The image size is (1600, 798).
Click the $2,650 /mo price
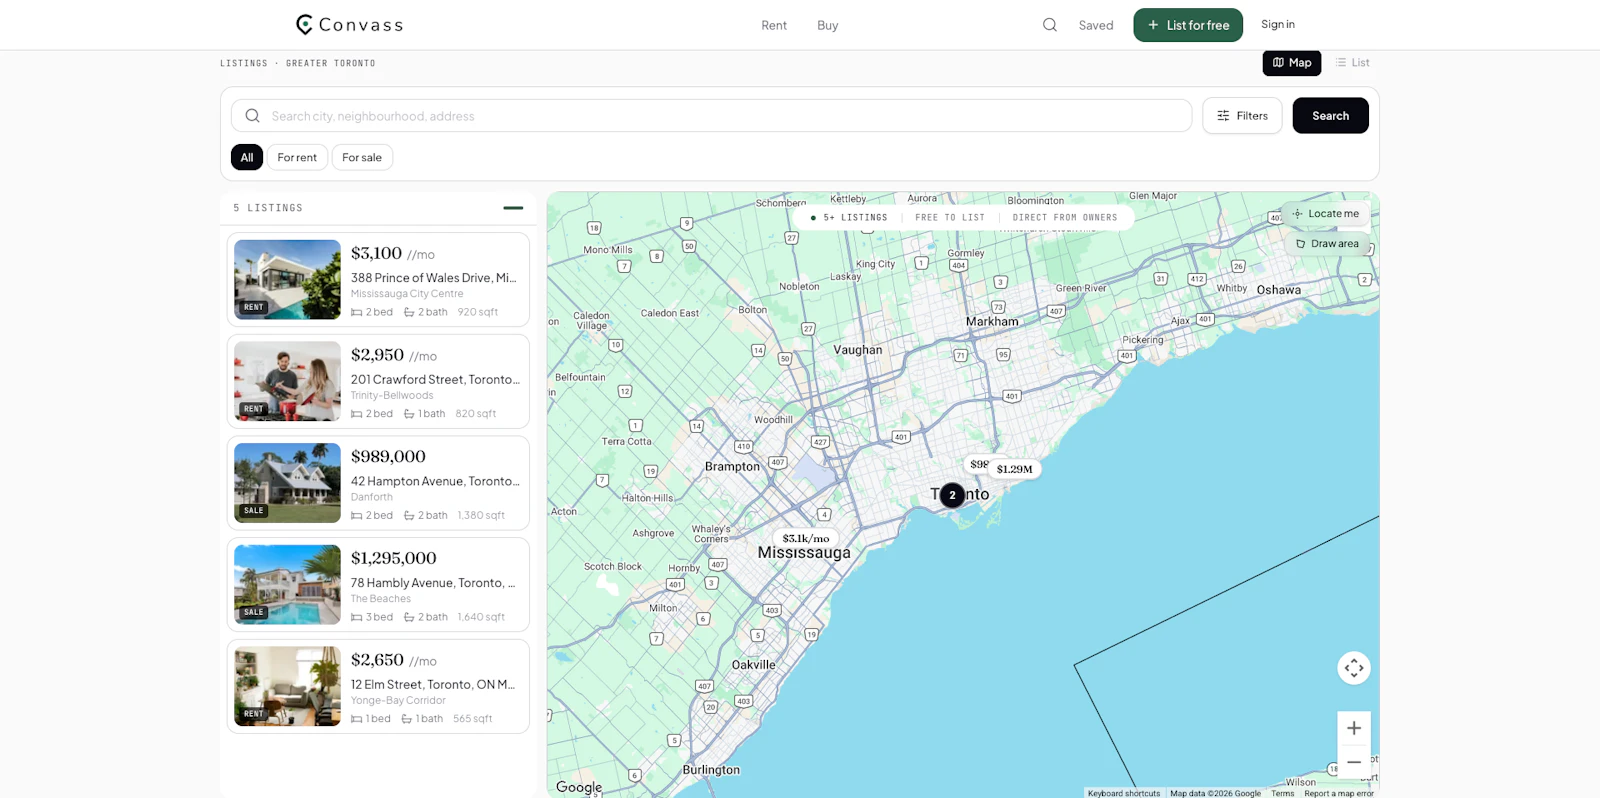click(394, 660)
